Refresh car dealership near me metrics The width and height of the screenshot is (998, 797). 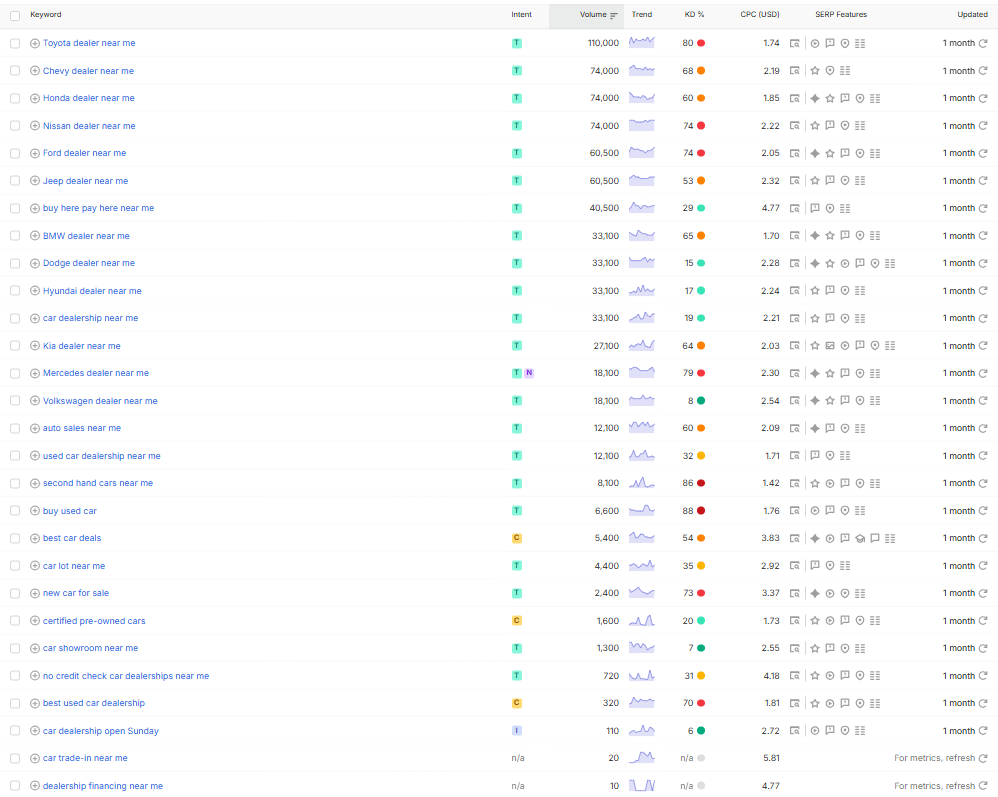[983, 318]
